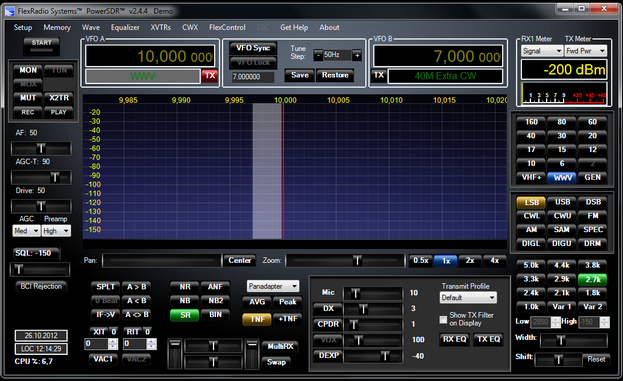Viewport: 623px width, 381px height.
Task: Open the AGC Med dropdown
Action: click(26, 231)
